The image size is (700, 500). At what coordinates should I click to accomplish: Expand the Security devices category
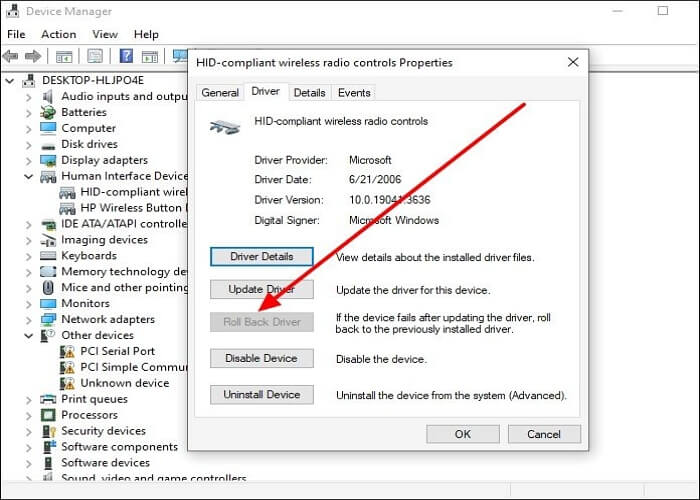point(29,432)
